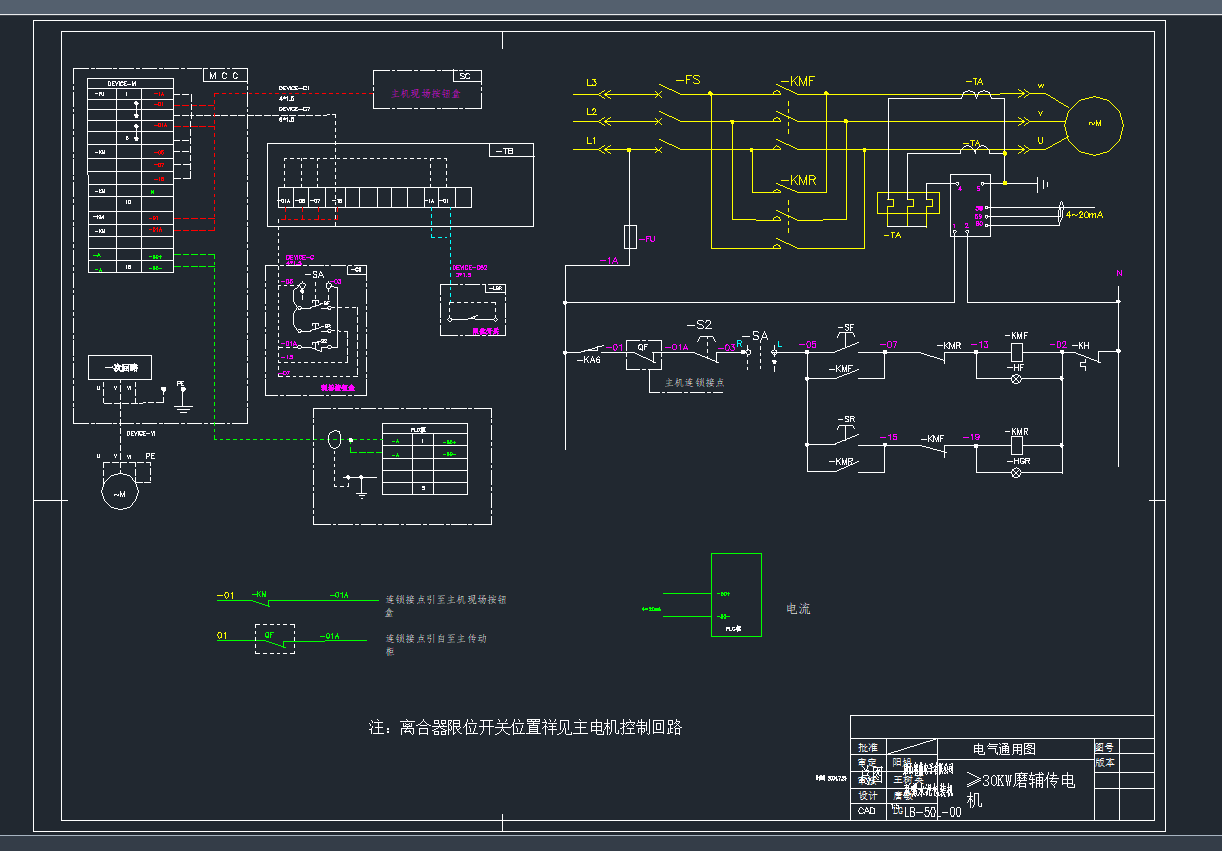The image size is (1222, 851).
Task: Click the yellow three-phase motor symbol
Action: [1093, 124]
